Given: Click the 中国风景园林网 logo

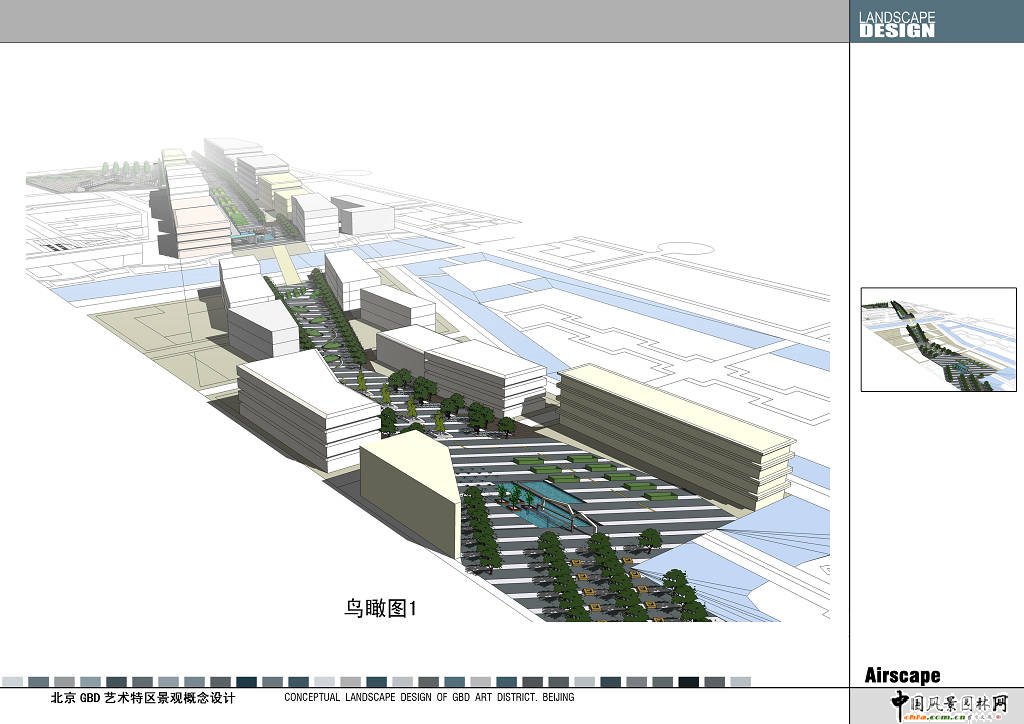Looking at the screenshot, I should pyautogui.click(x=948, y=701).
